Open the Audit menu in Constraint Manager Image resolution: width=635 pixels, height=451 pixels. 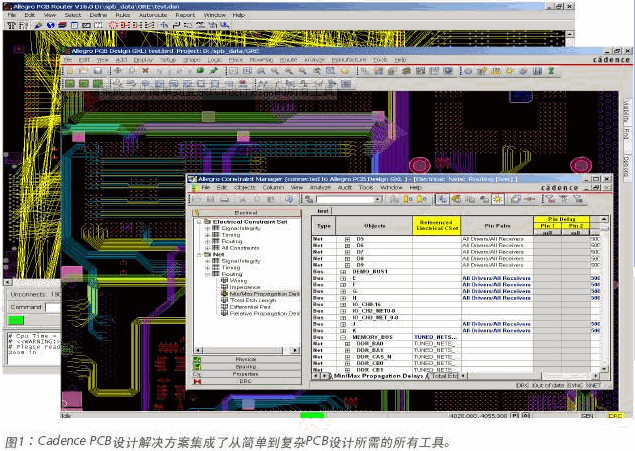click(345, 187)
